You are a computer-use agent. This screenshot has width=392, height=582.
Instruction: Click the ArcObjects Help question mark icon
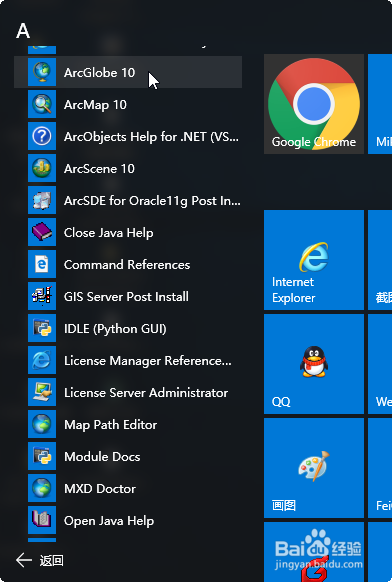point(42,136)
